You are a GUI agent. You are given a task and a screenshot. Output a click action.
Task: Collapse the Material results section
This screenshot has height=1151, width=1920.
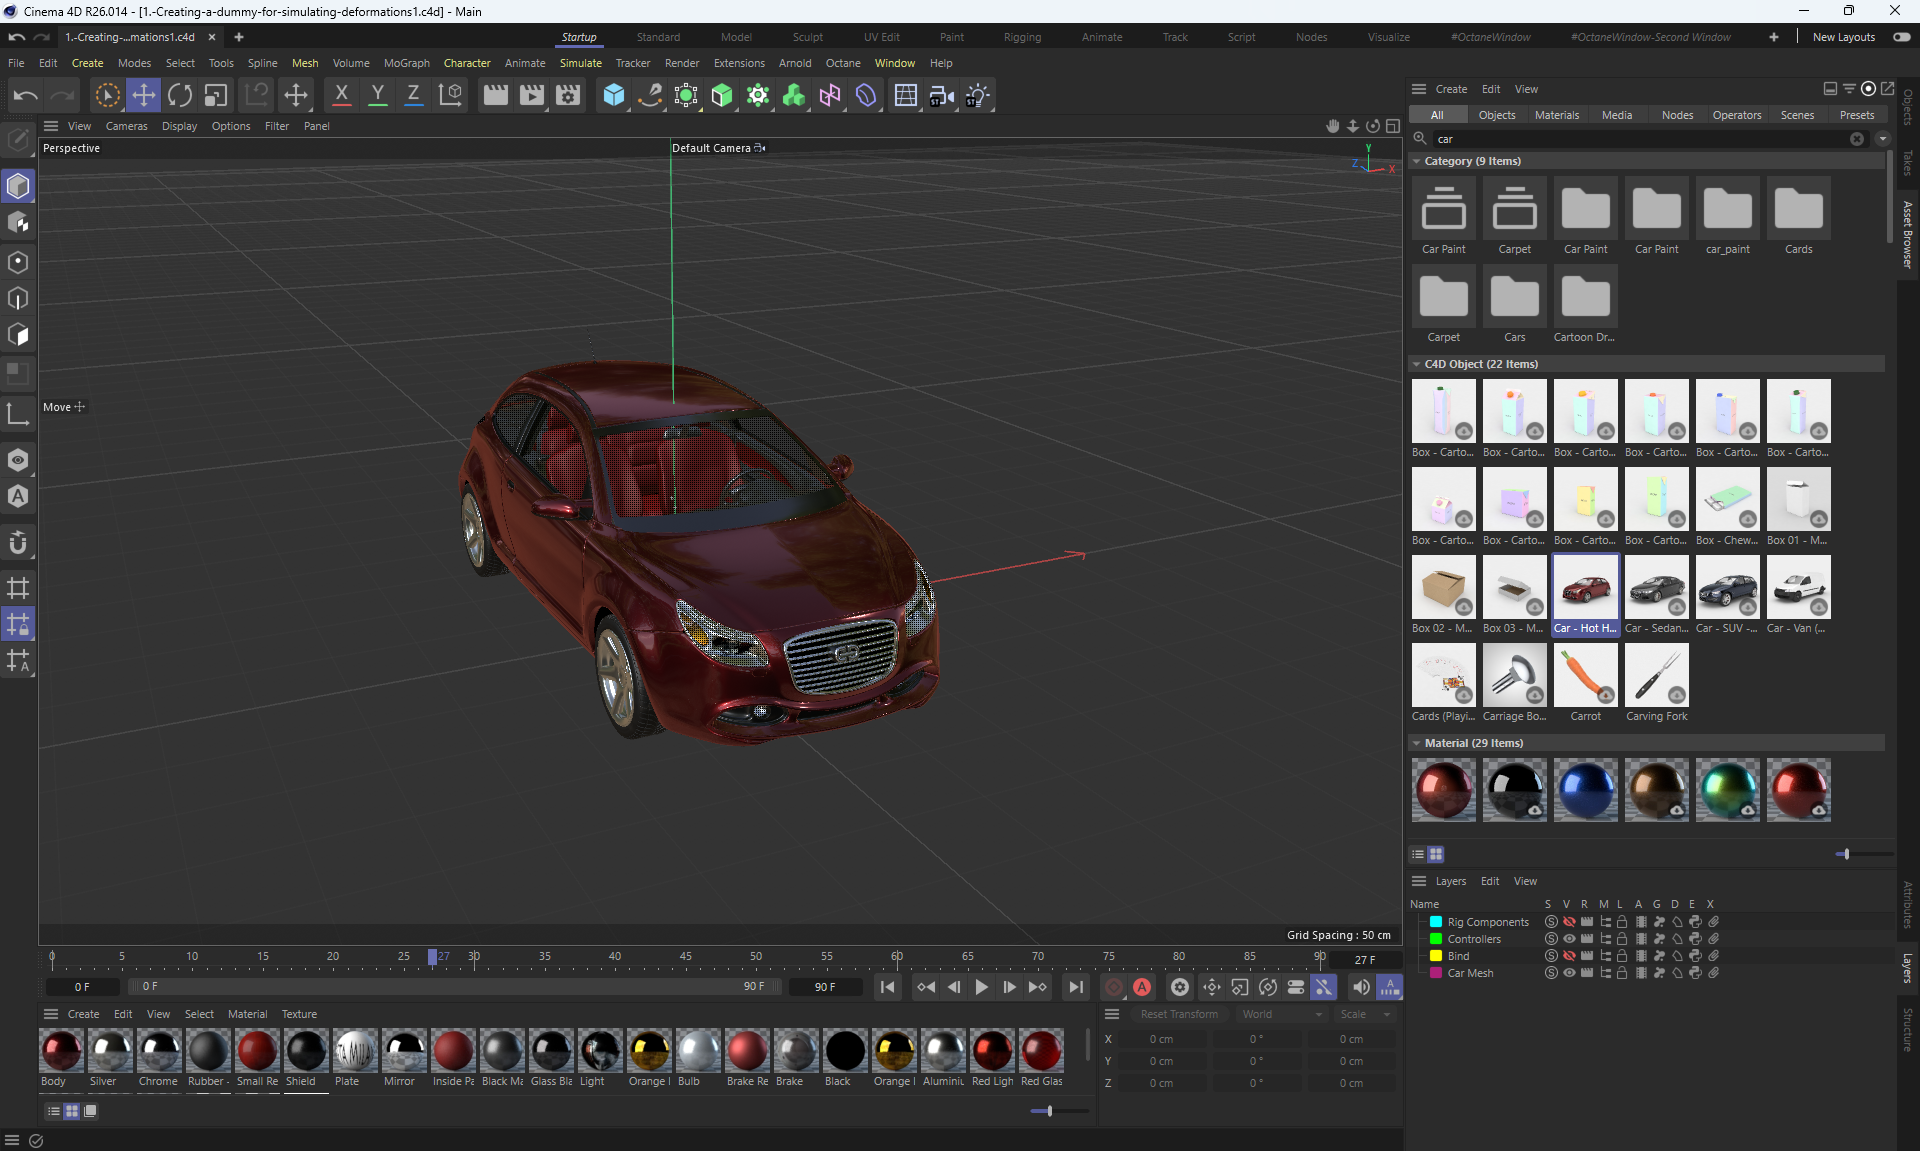click(x=1416, y=743)
